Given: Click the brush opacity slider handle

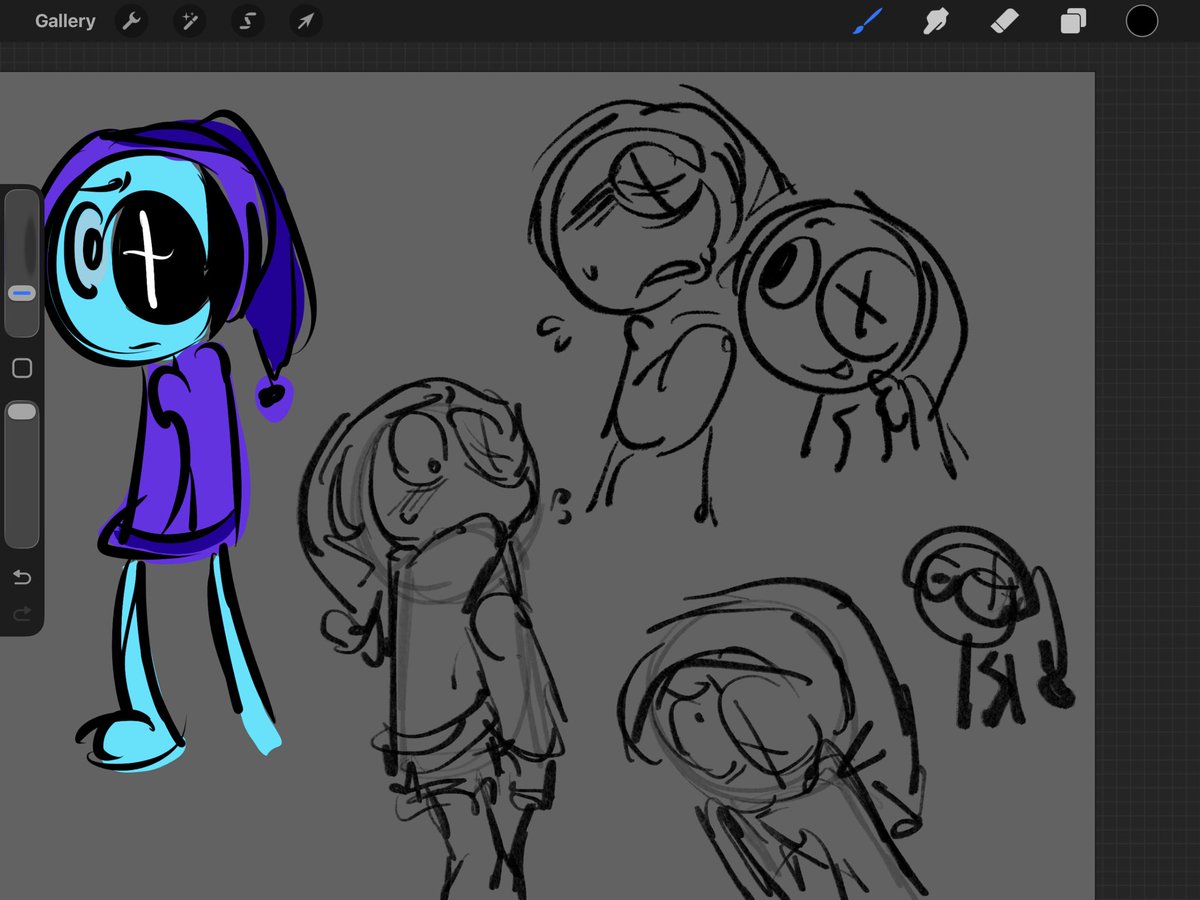Looking at the screenshot, I should (x=22, y=411).
